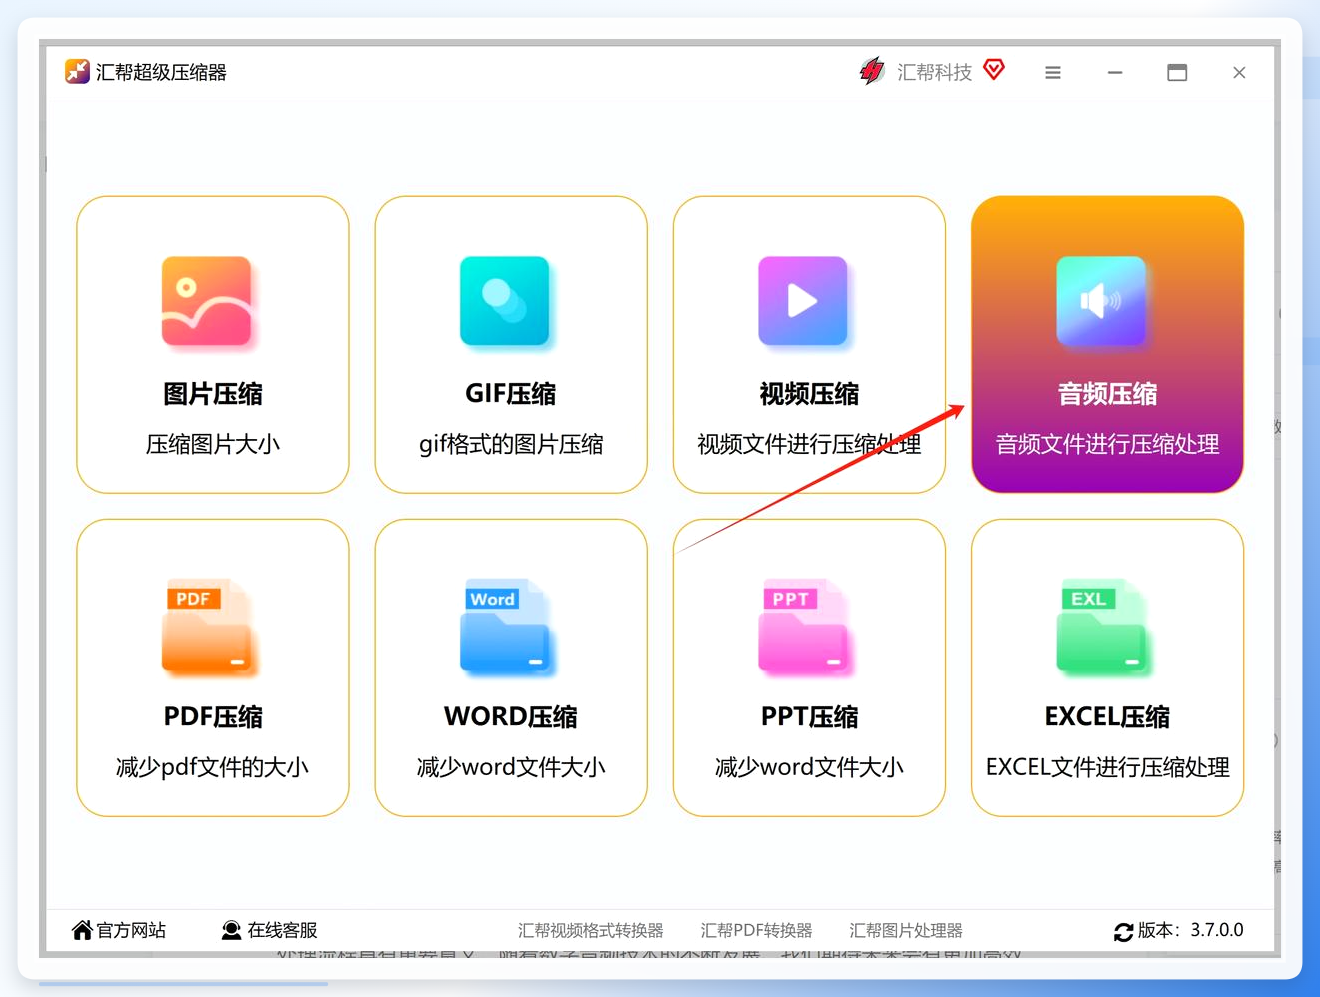Open the 视频压缩 play icon
Image resolution: width=1320 pixels, height=997 pixels.
pos(803,301)
